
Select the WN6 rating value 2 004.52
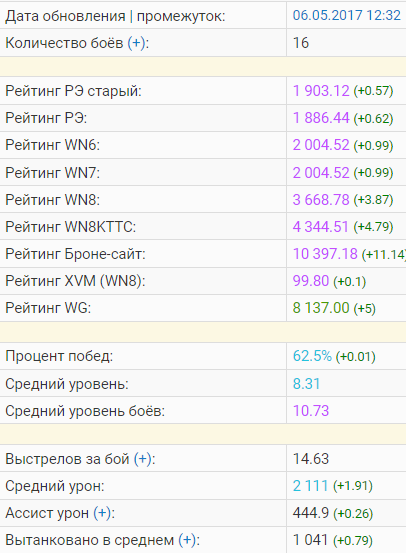click(x=321, y=145)
